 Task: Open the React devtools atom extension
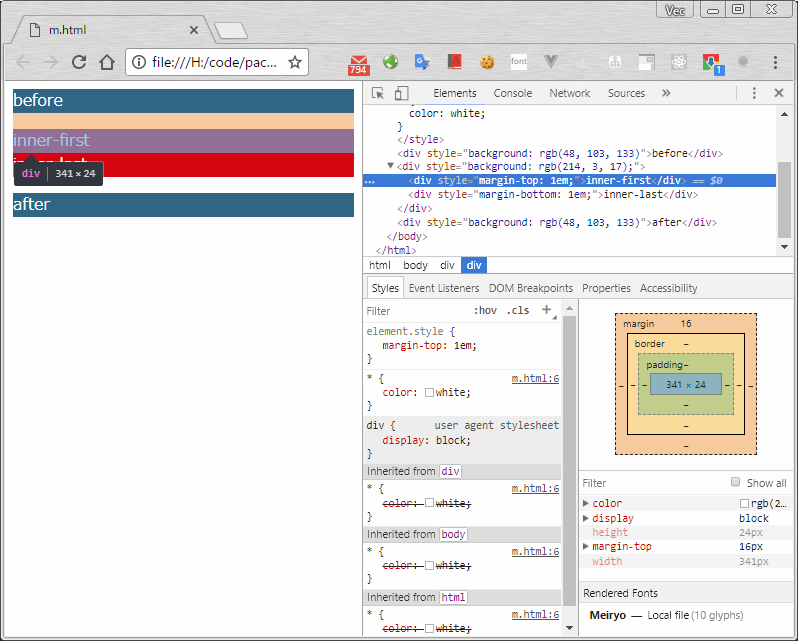click(678, 62)
